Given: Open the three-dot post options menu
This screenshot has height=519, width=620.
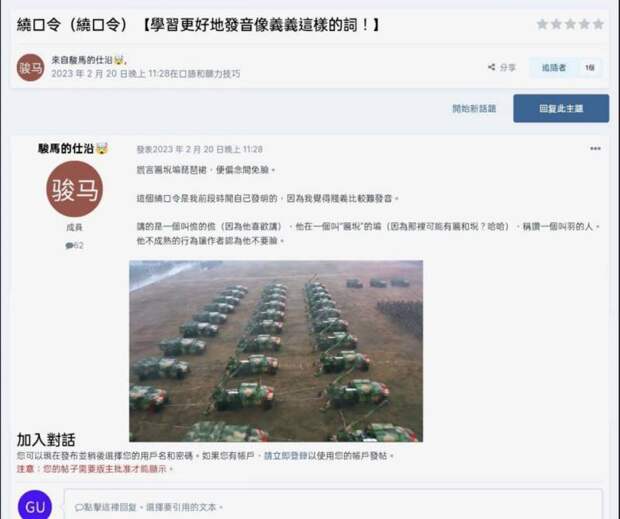Looking at the screenshot, I should [595, 149].
